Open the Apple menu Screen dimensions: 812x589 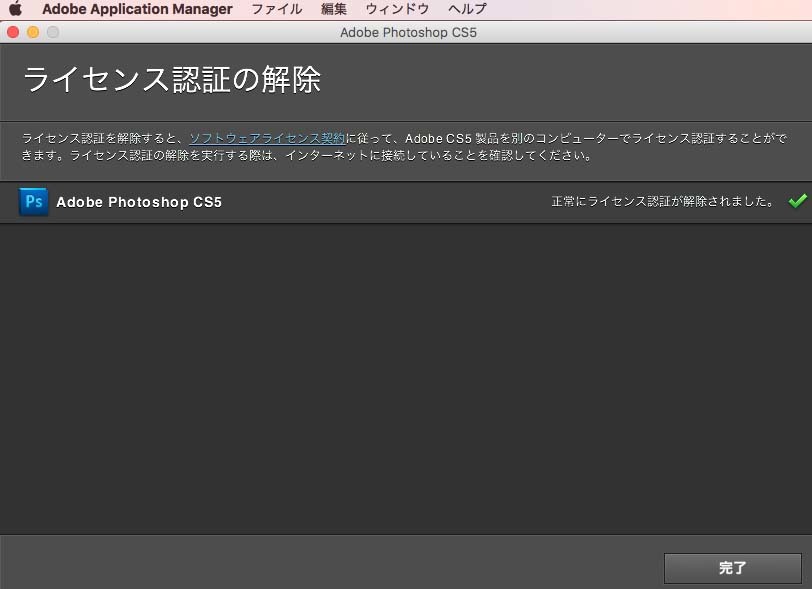16,9
